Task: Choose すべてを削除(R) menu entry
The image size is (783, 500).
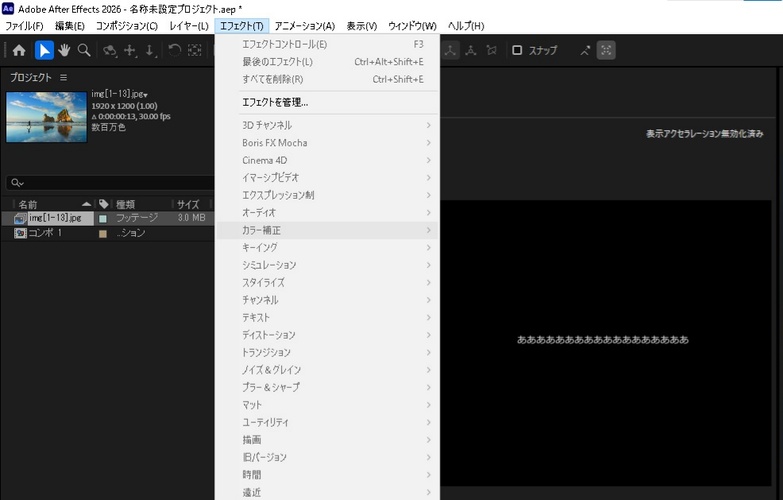Action: click(x=327, y=79)
